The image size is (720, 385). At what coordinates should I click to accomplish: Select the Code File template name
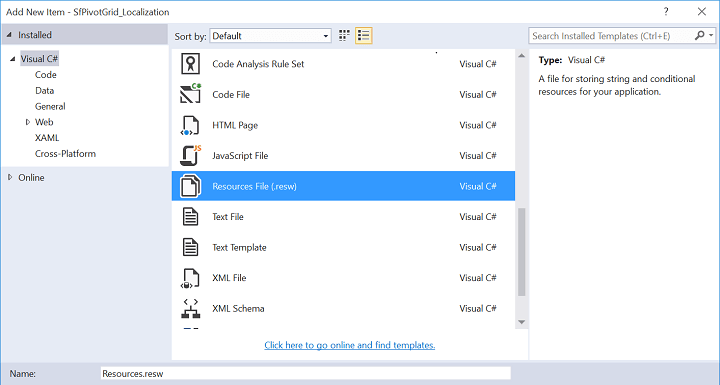pyautogui.click(x=231, y=95)
